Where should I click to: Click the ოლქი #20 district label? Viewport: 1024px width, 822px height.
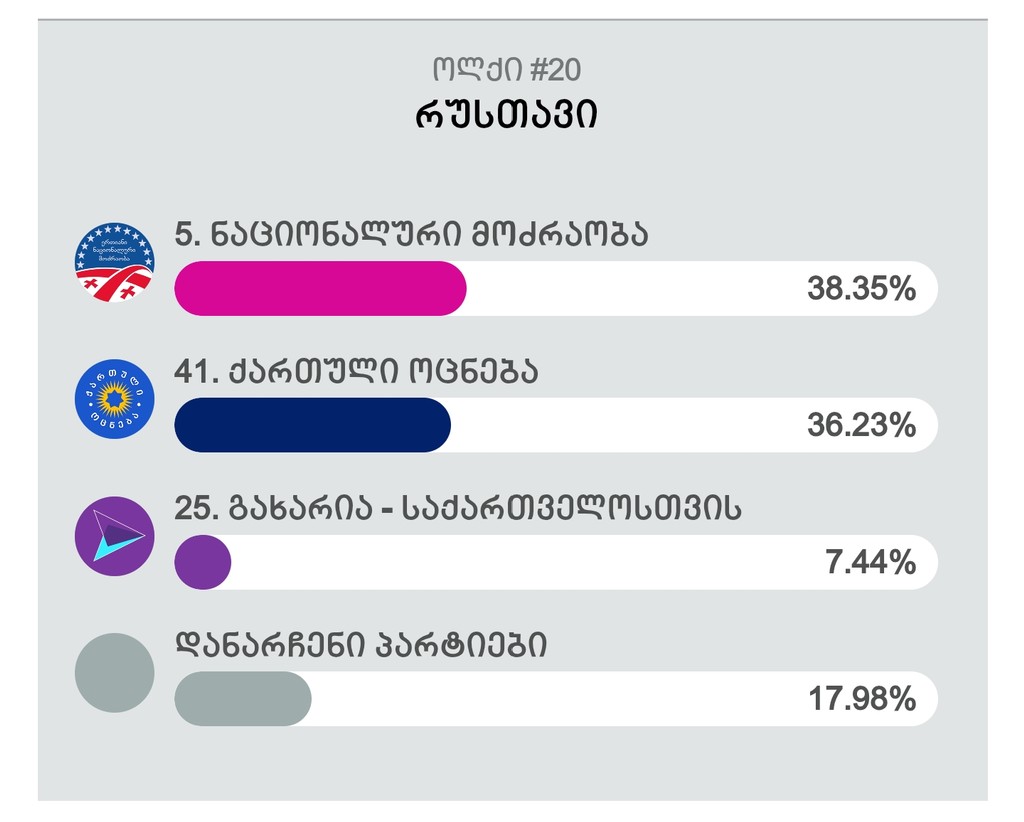pyautogui.click(x=506, y=69)
